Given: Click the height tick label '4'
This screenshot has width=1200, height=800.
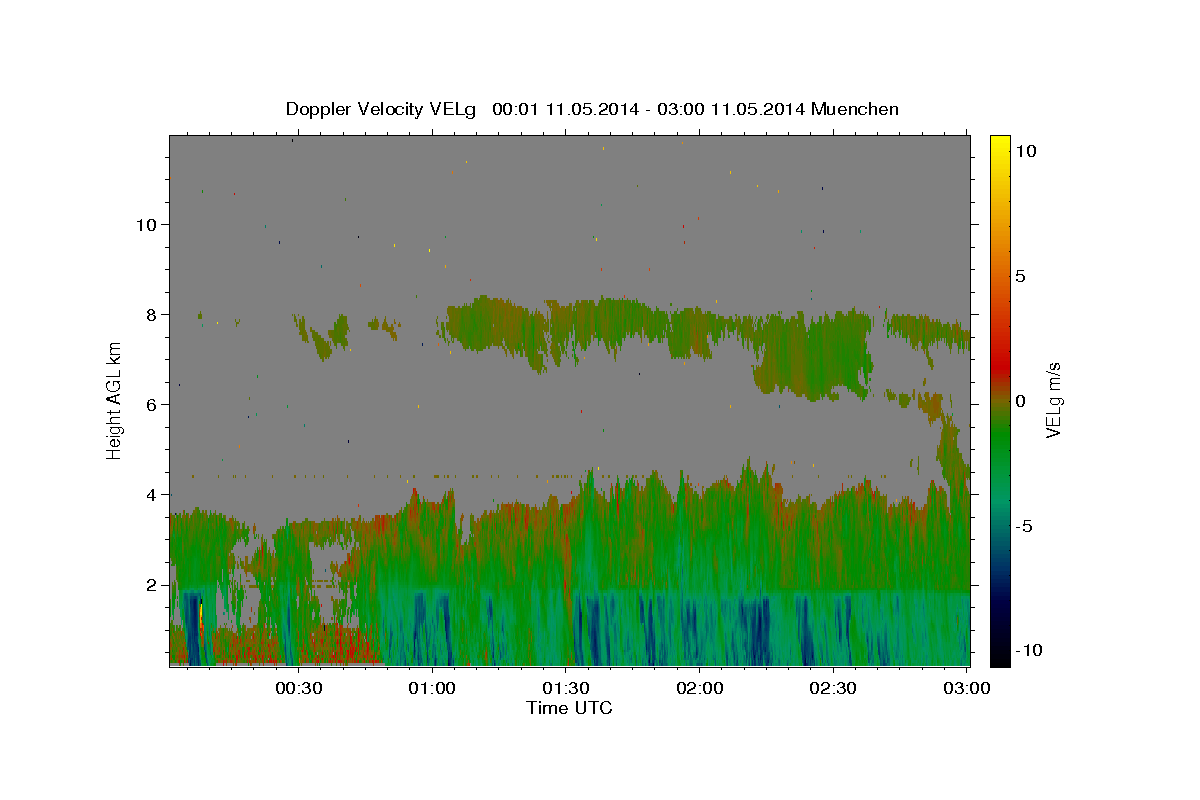Looking at the screenshot, I should [151, 494].
